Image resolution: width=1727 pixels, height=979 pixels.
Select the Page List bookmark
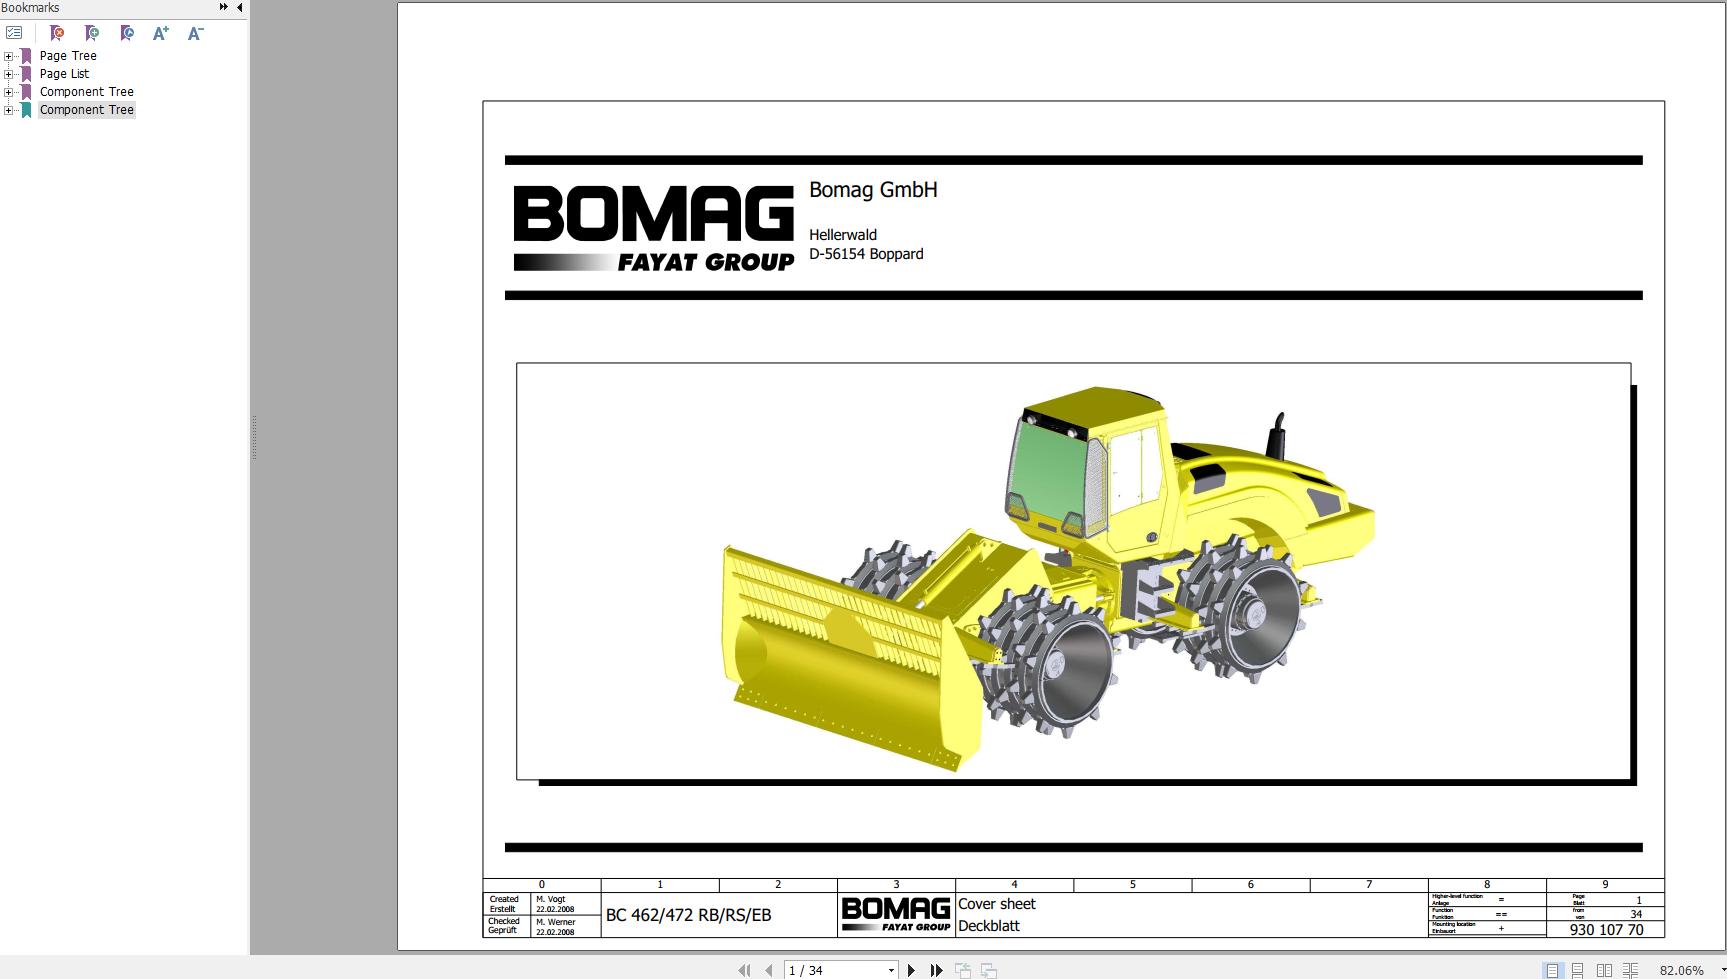pyautogui.click(x=64, y=74)
